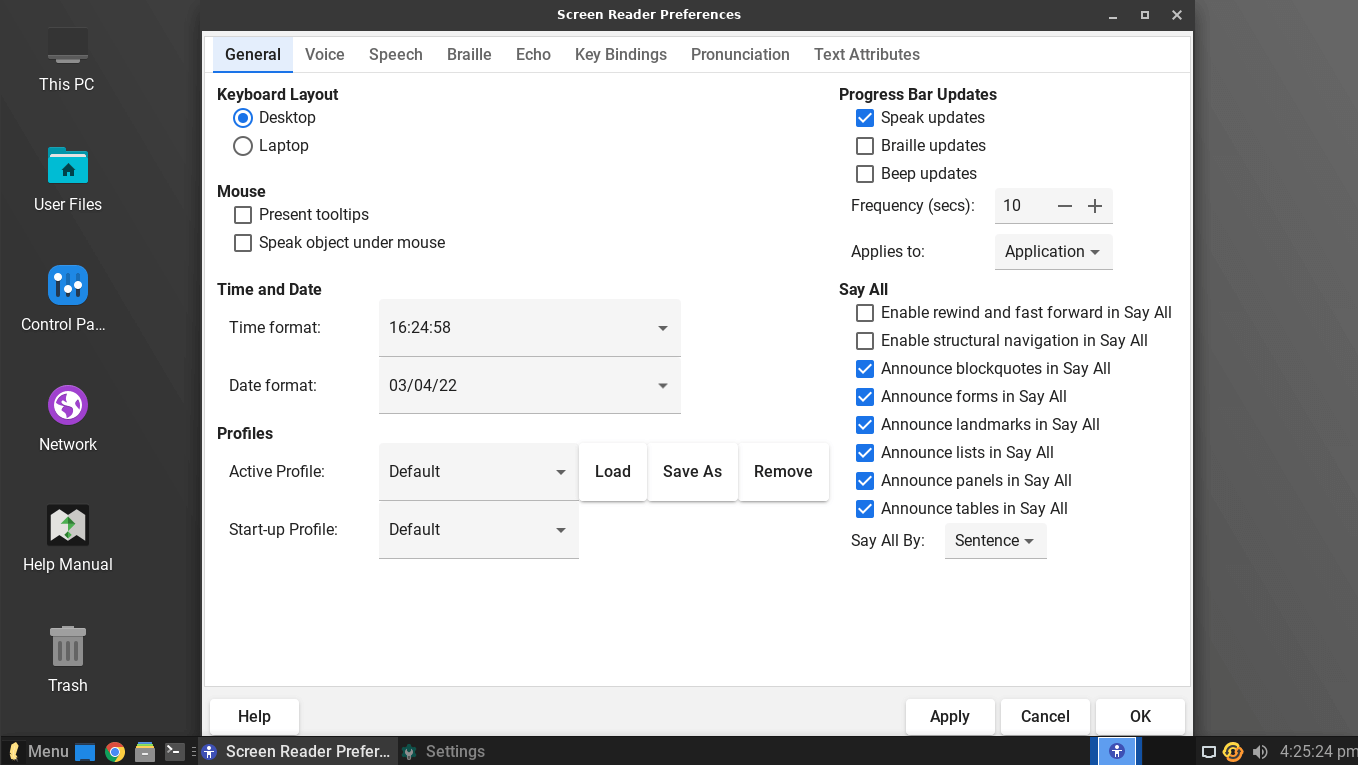Open the Network desktop icon
Screen dimensions: 1358x765
coord(68,419)
